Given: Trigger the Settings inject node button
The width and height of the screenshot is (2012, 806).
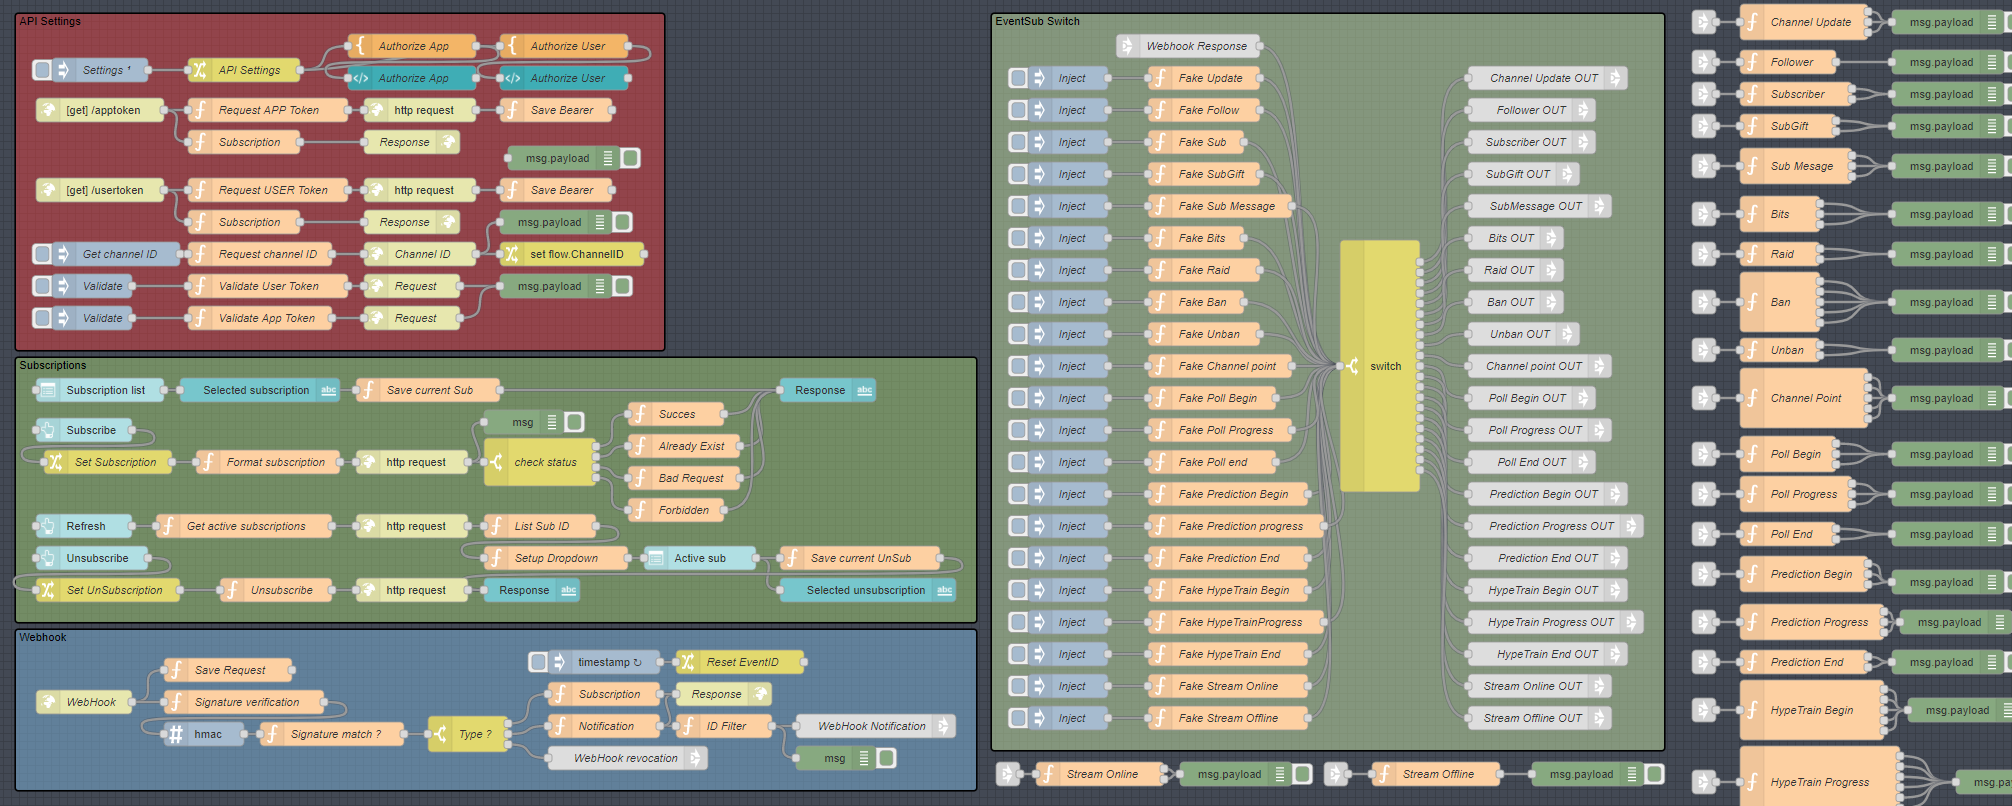Looking at the screenshot, I should pos(42,70).
